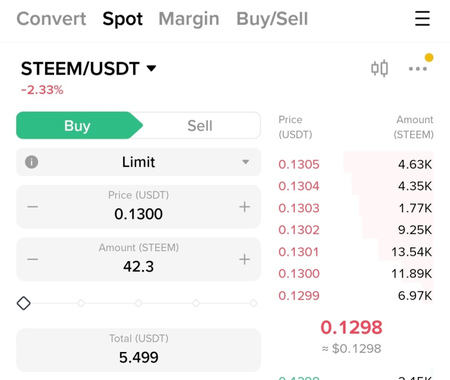Open the hamburger menu icon
Viewport: 450px width, 380px height.
coord(422,18)
